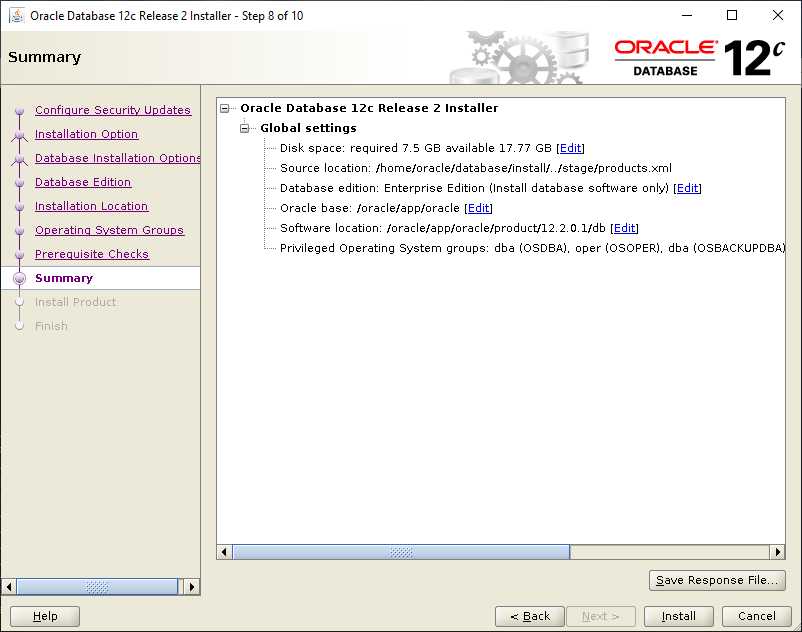Click Edit link for Software location
This screenshot has height=632, width=802.
pyautogui.click(x=625, y=228)
